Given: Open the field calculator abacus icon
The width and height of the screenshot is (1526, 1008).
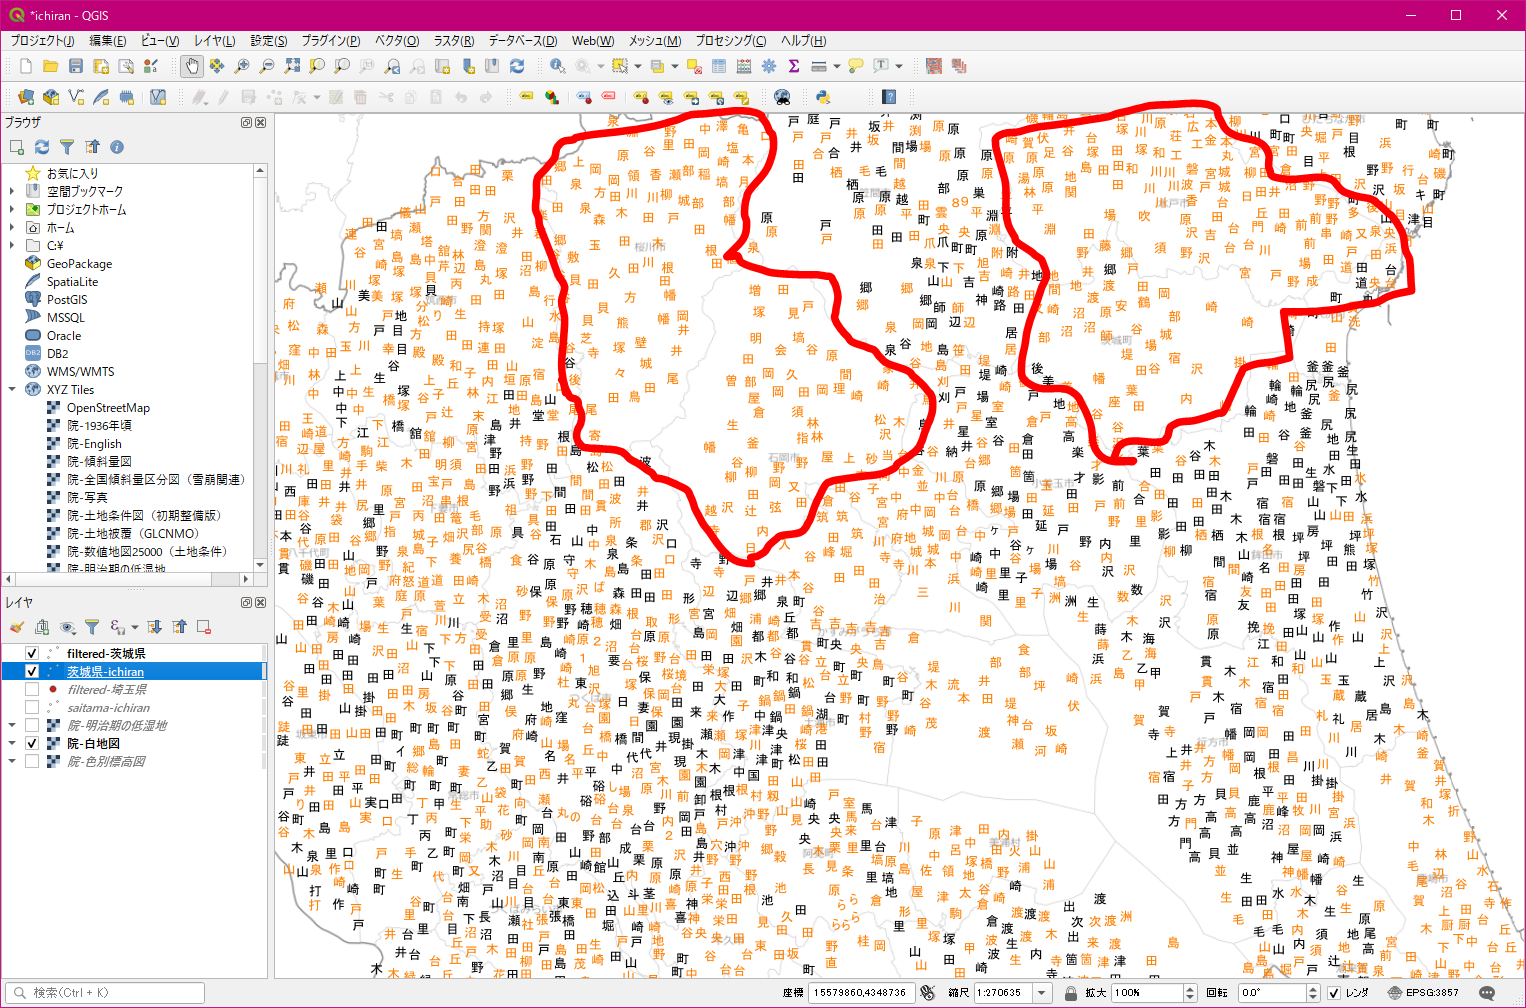Looking at the screenshot, I should click(744, 66).
